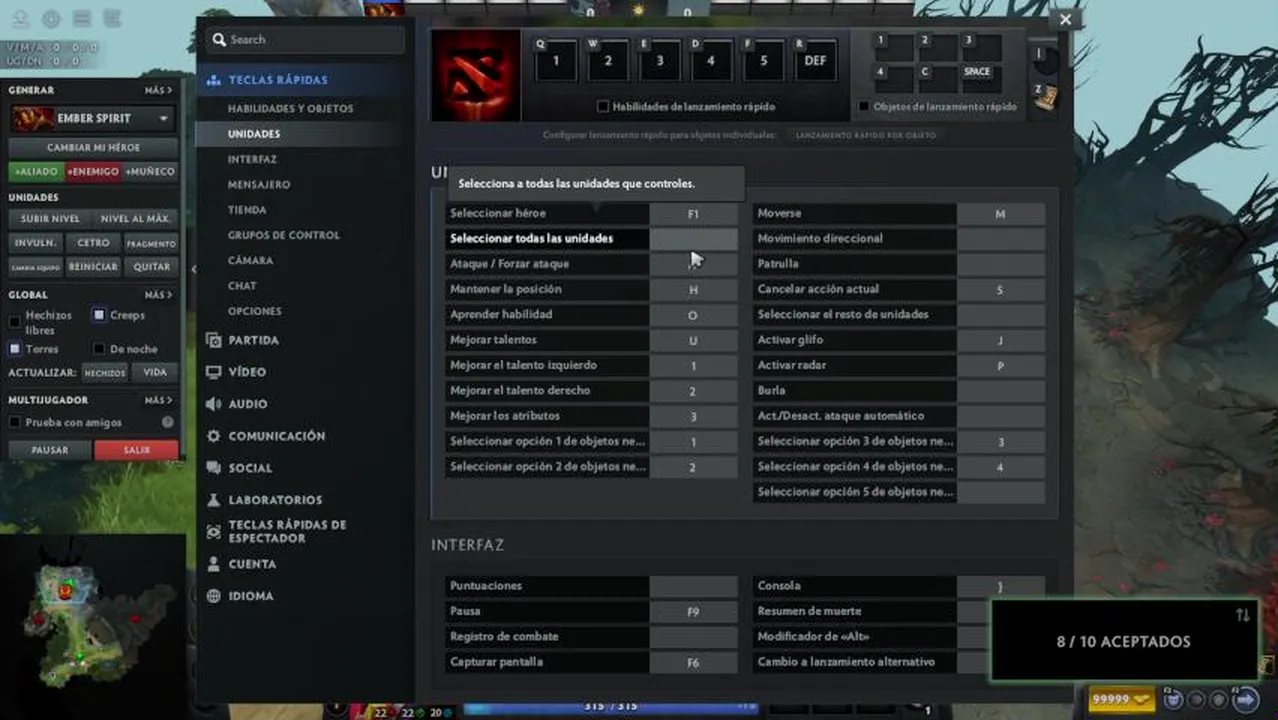Click the Cuenta person icon
Screen dimensions: 1278x720
pyautogui.click(x=213, y=564)
